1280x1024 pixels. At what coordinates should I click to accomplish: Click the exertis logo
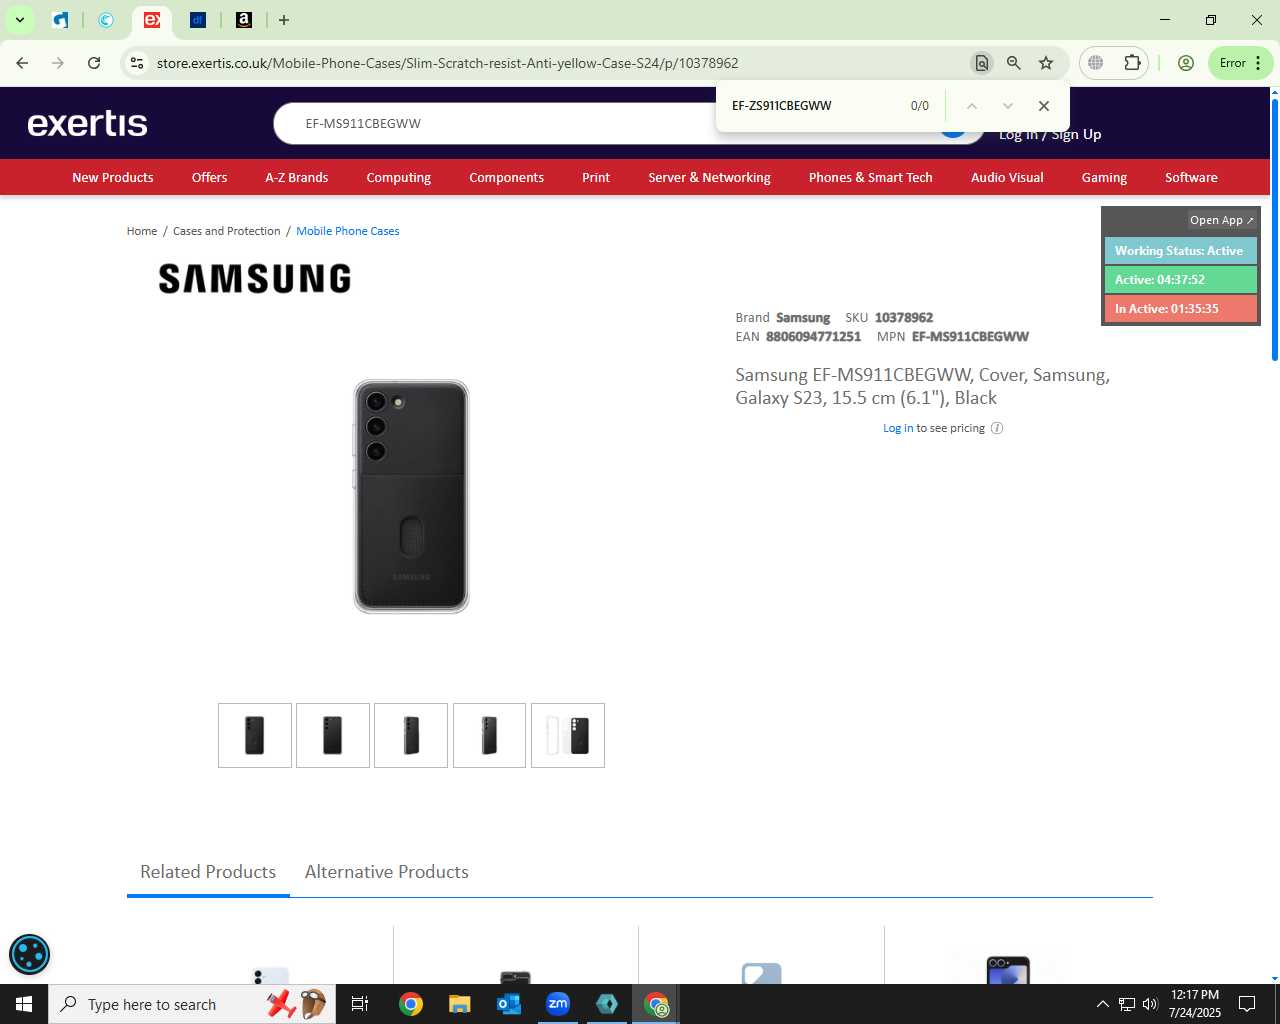point(88,123)
